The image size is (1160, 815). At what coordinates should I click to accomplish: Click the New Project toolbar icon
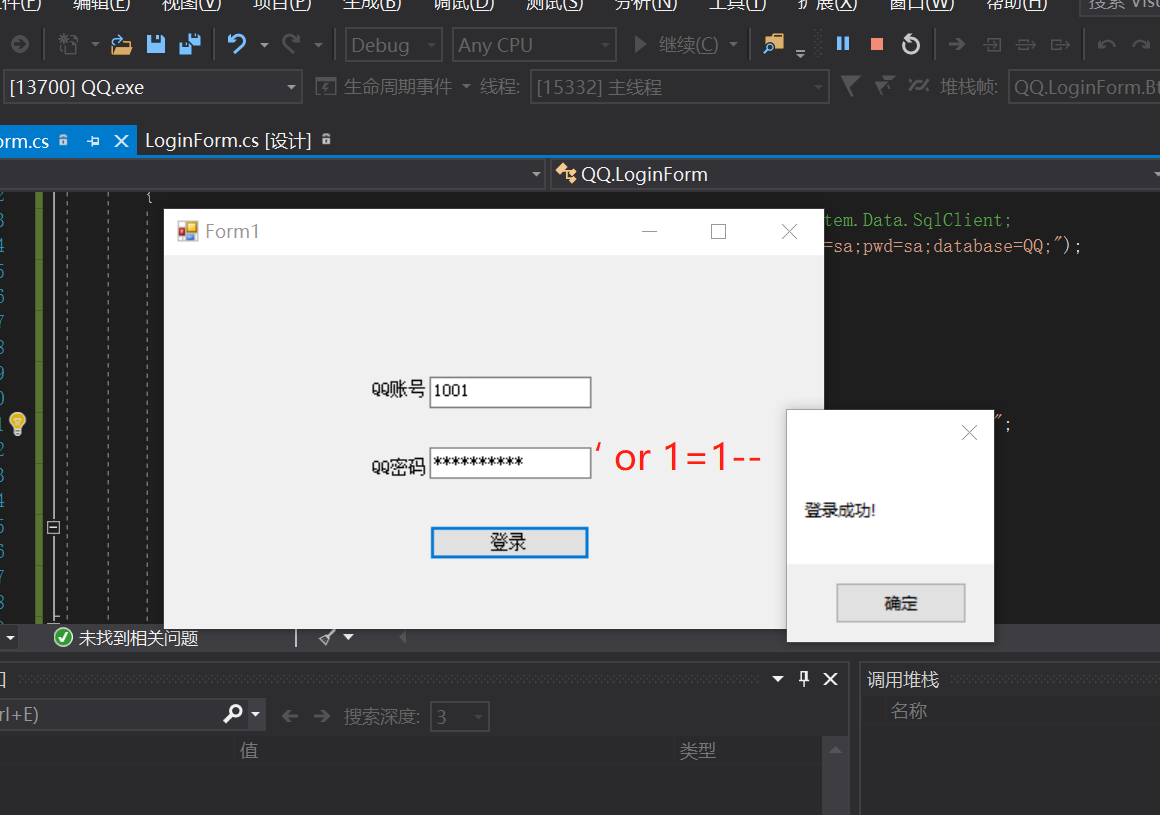coord(68,44)
